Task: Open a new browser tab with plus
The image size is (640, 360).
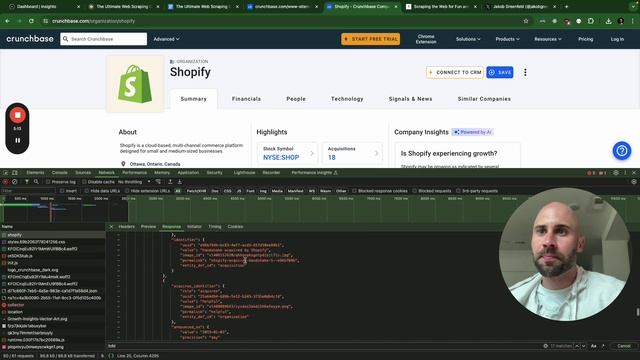Action: point(566,7)
